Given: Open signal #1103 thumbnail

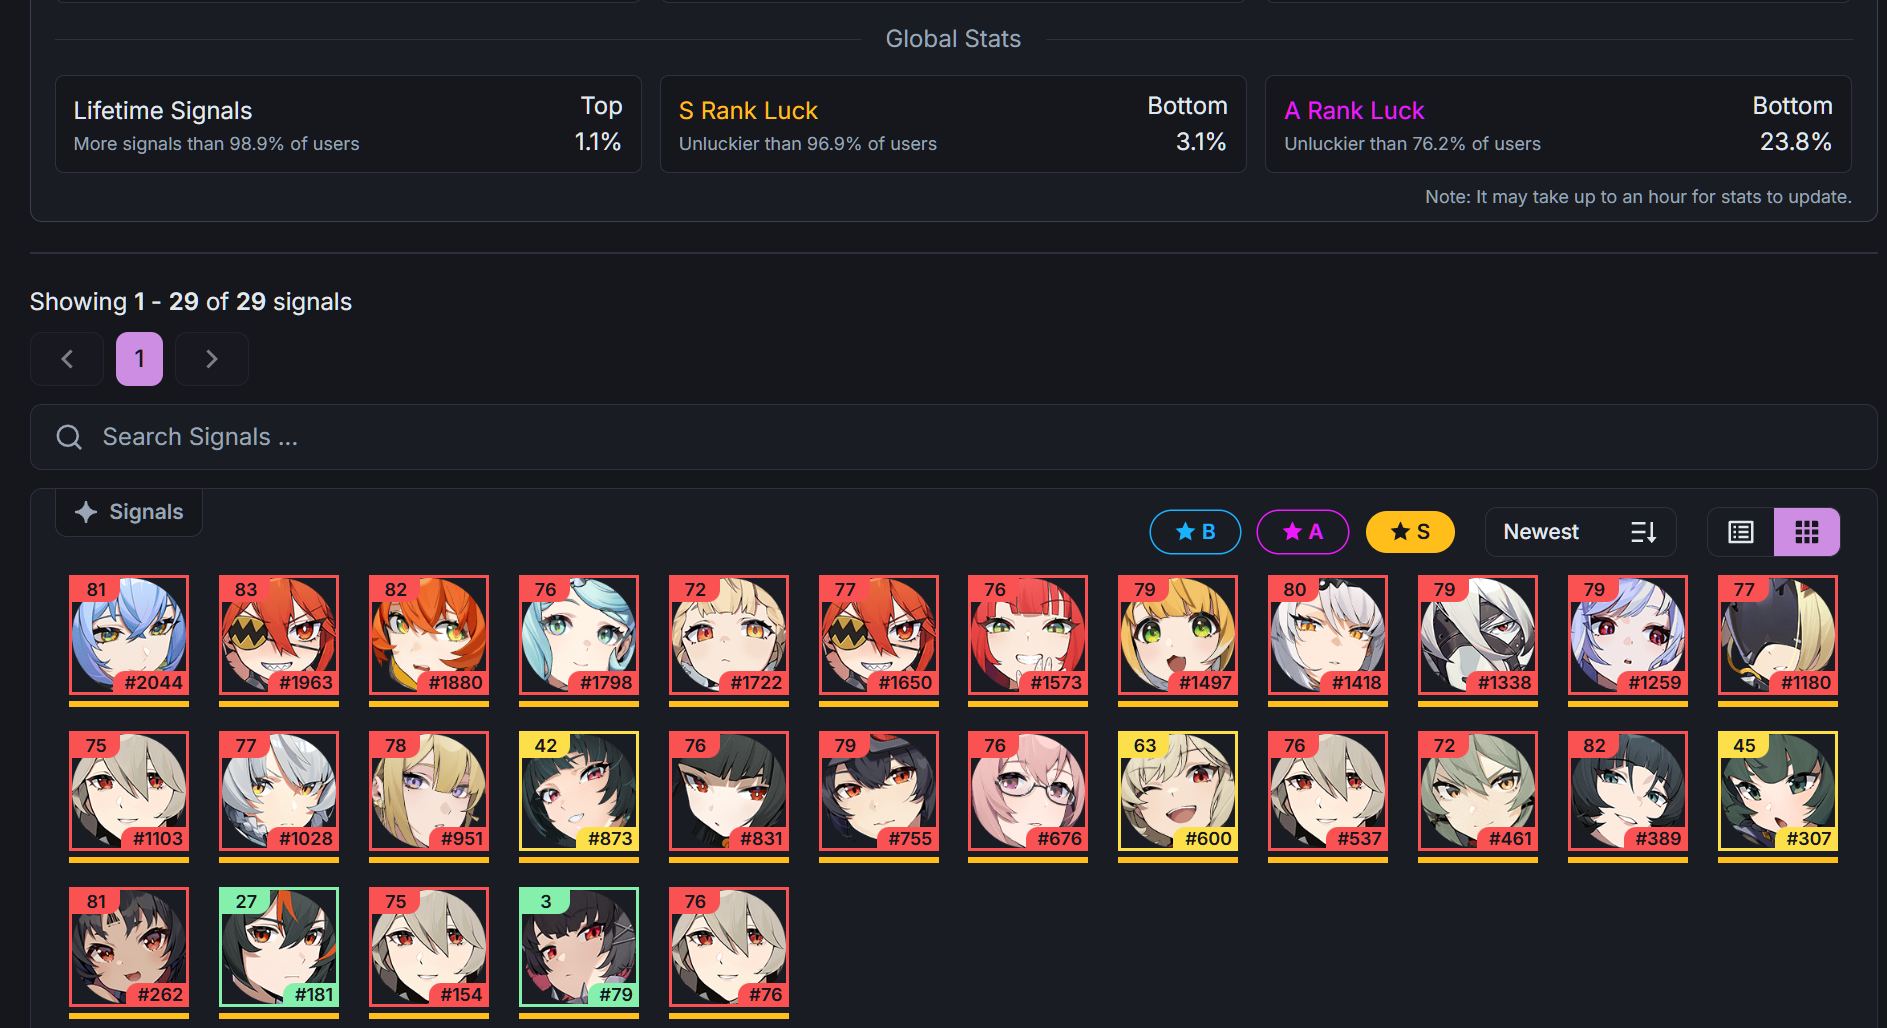Looking at the screenshot, I should tap(129, 791).
